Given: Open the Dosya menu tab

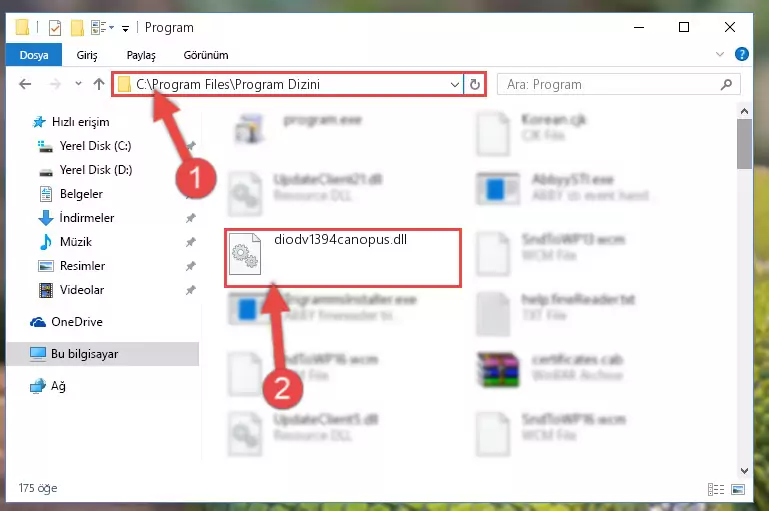Looking at the screenshot, I should coord(34,55).
